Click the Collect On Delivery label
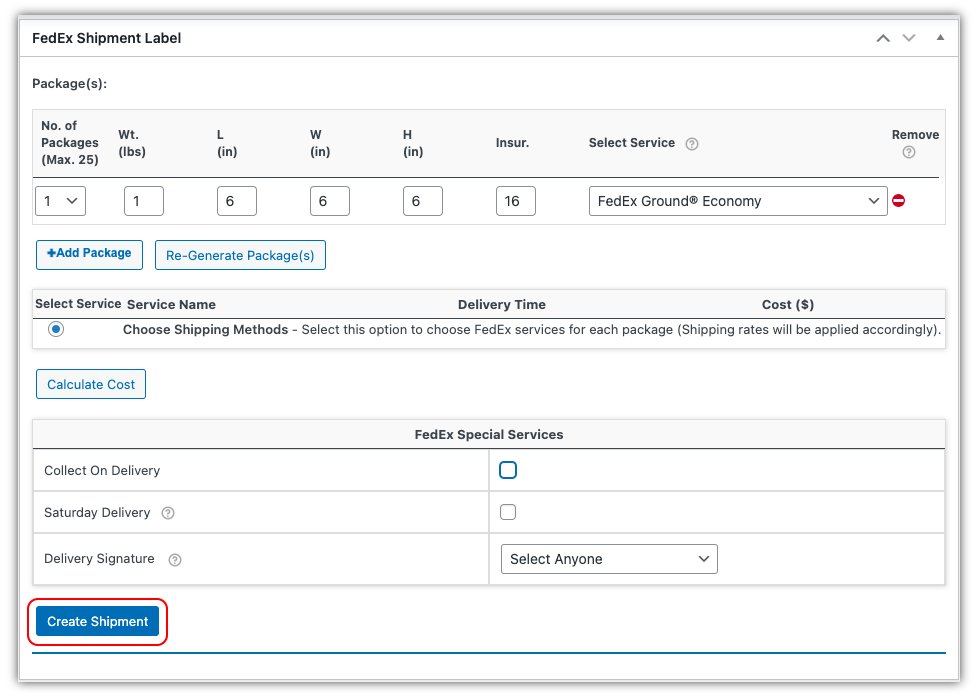Viewport: 976px width, 697px height. pyautogui.click(x=102, y=470)
